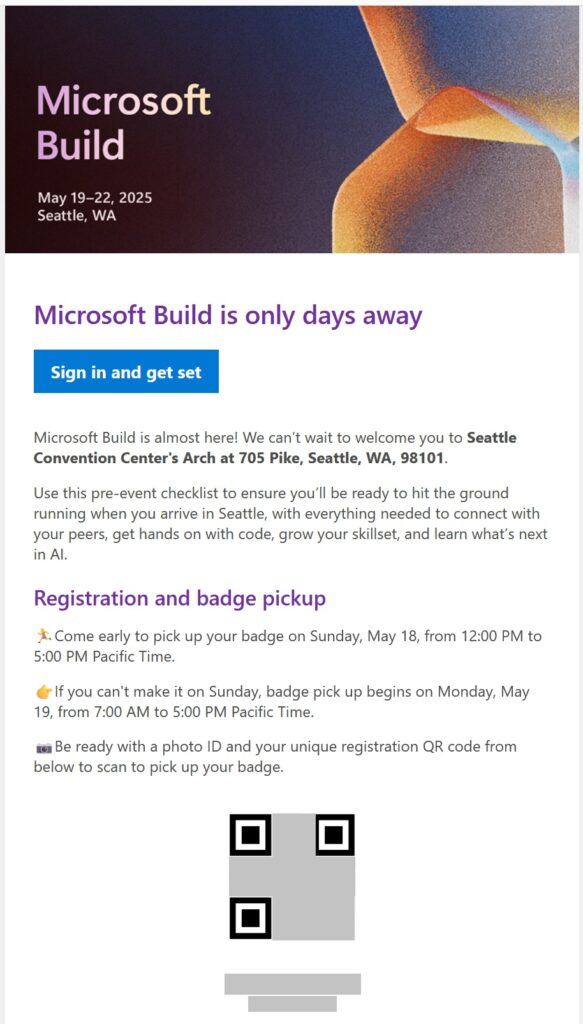Click the QR code's bottom-left finder square
The width and height of the screenshot is (583, 1024).
[x=250, y=918]
